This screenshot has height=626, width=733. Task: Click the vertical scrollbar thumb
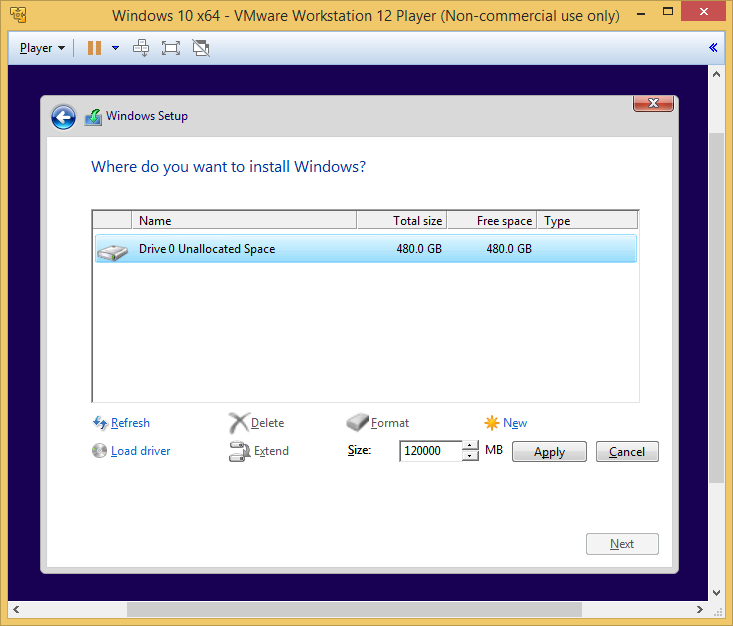click(716, 308)
